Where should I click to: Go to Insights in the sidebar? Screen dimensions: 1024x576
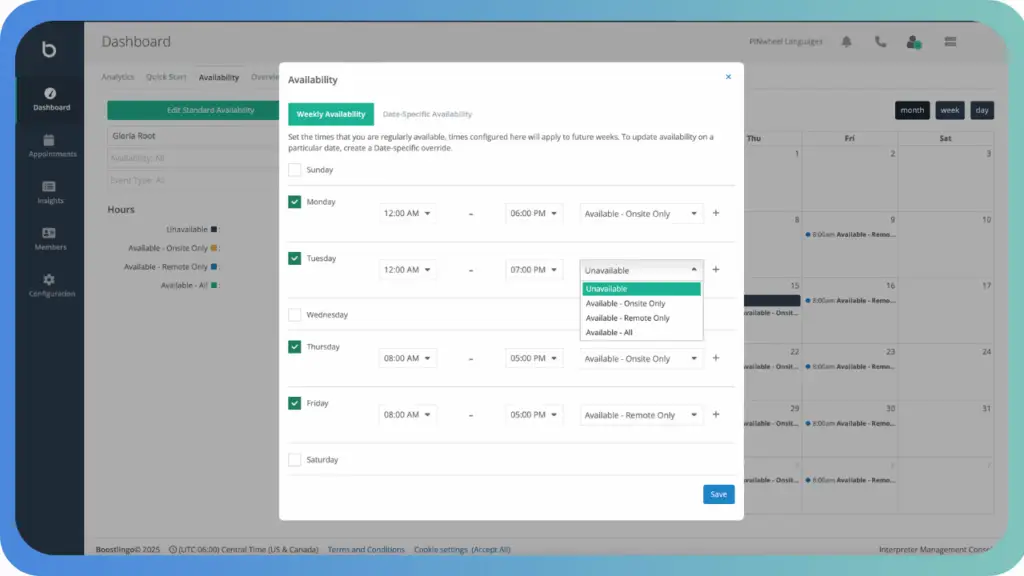pyautogui.click(x=50, y=187)
